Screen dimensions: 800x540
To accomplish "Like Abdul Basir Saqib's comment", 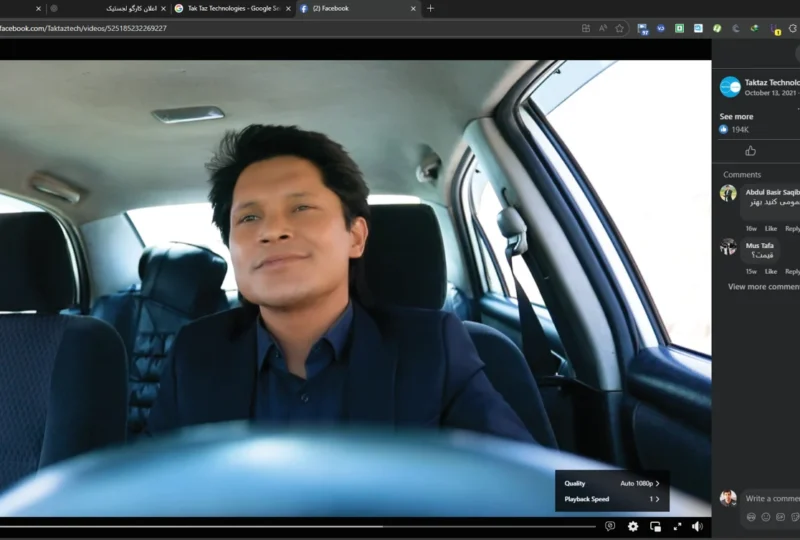I will [x=770, y=229].
